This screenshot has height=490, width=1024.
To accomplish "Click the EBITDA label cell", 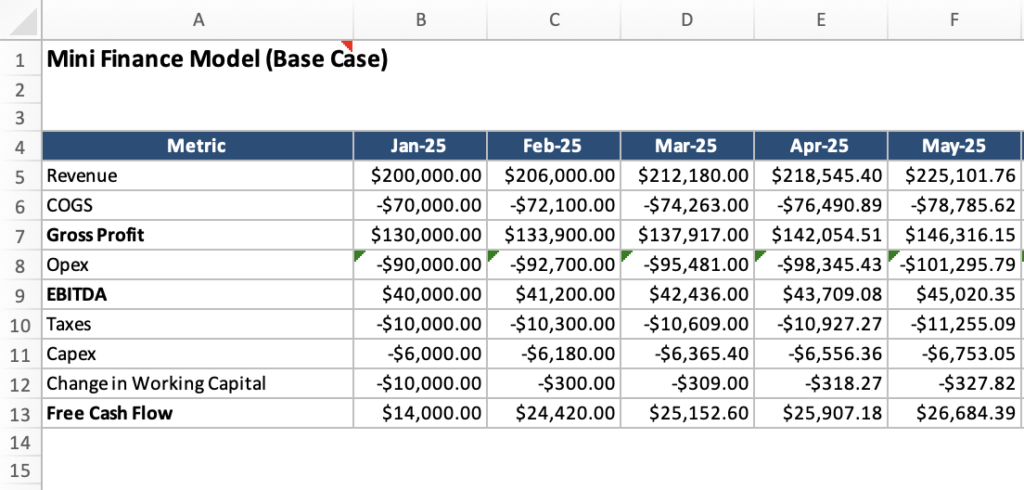I will click(197, 295).
